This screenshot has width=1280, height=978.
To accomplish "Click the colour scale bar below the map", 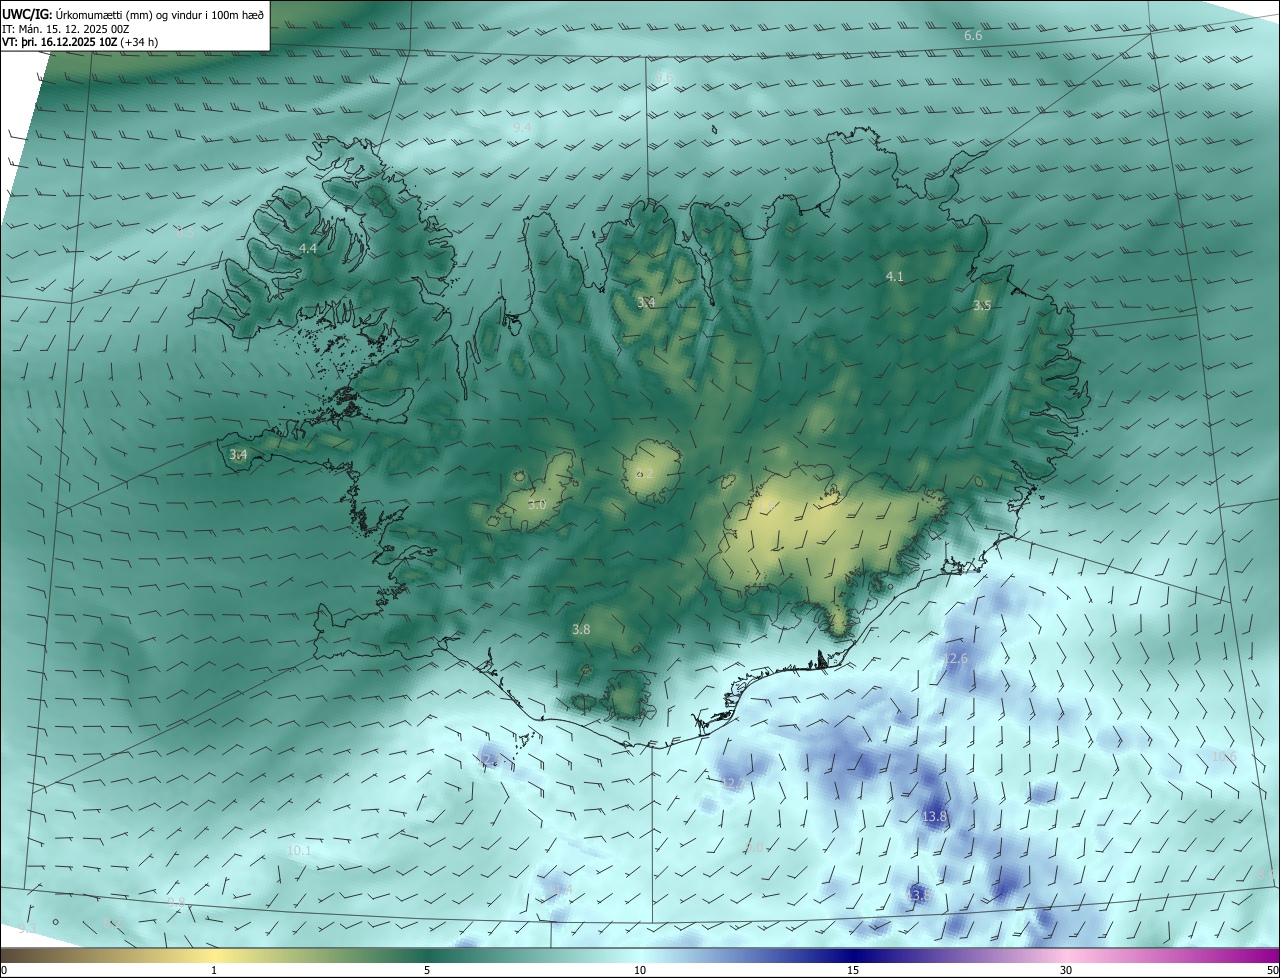I will click(x=640, y=956).
